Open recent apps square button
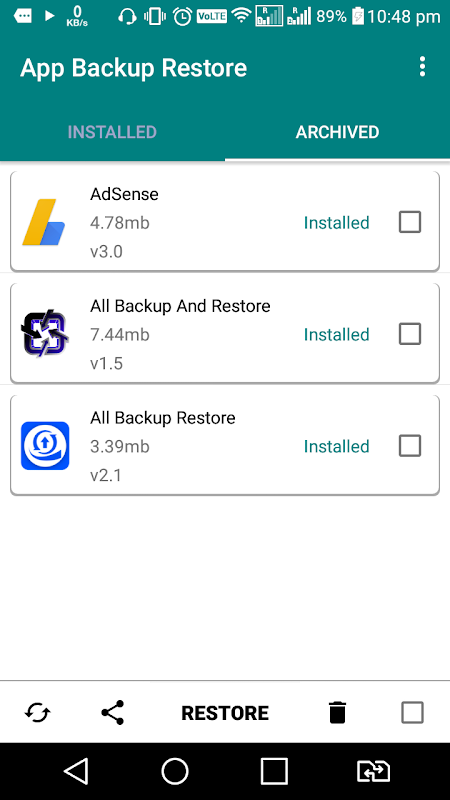The width and height of the screenshot is (450, 800). (274, 771)
